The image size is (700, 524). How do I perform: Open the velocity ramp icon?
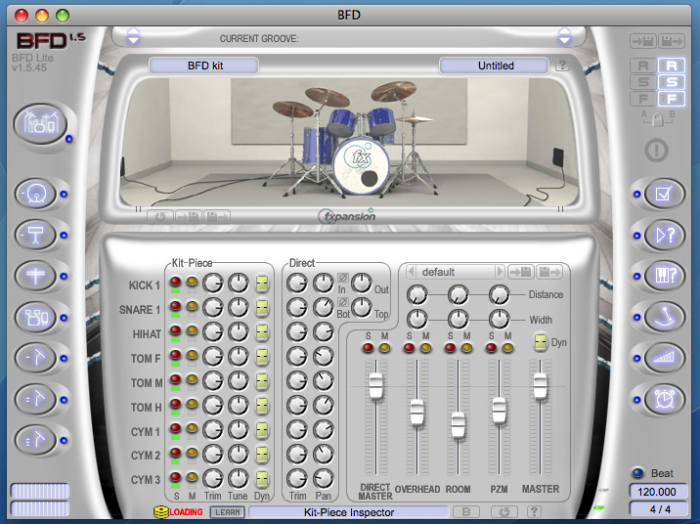(664, 358)
